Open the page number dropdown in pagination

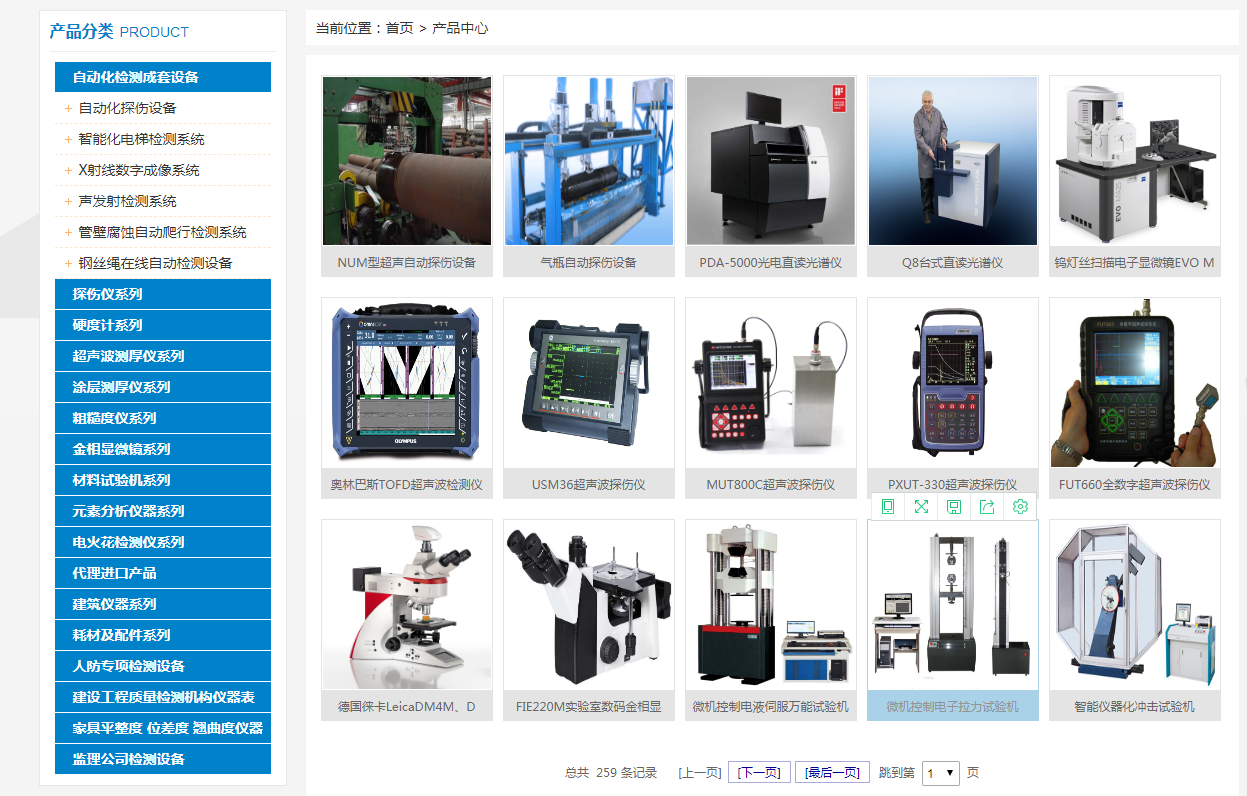point(941,773)
